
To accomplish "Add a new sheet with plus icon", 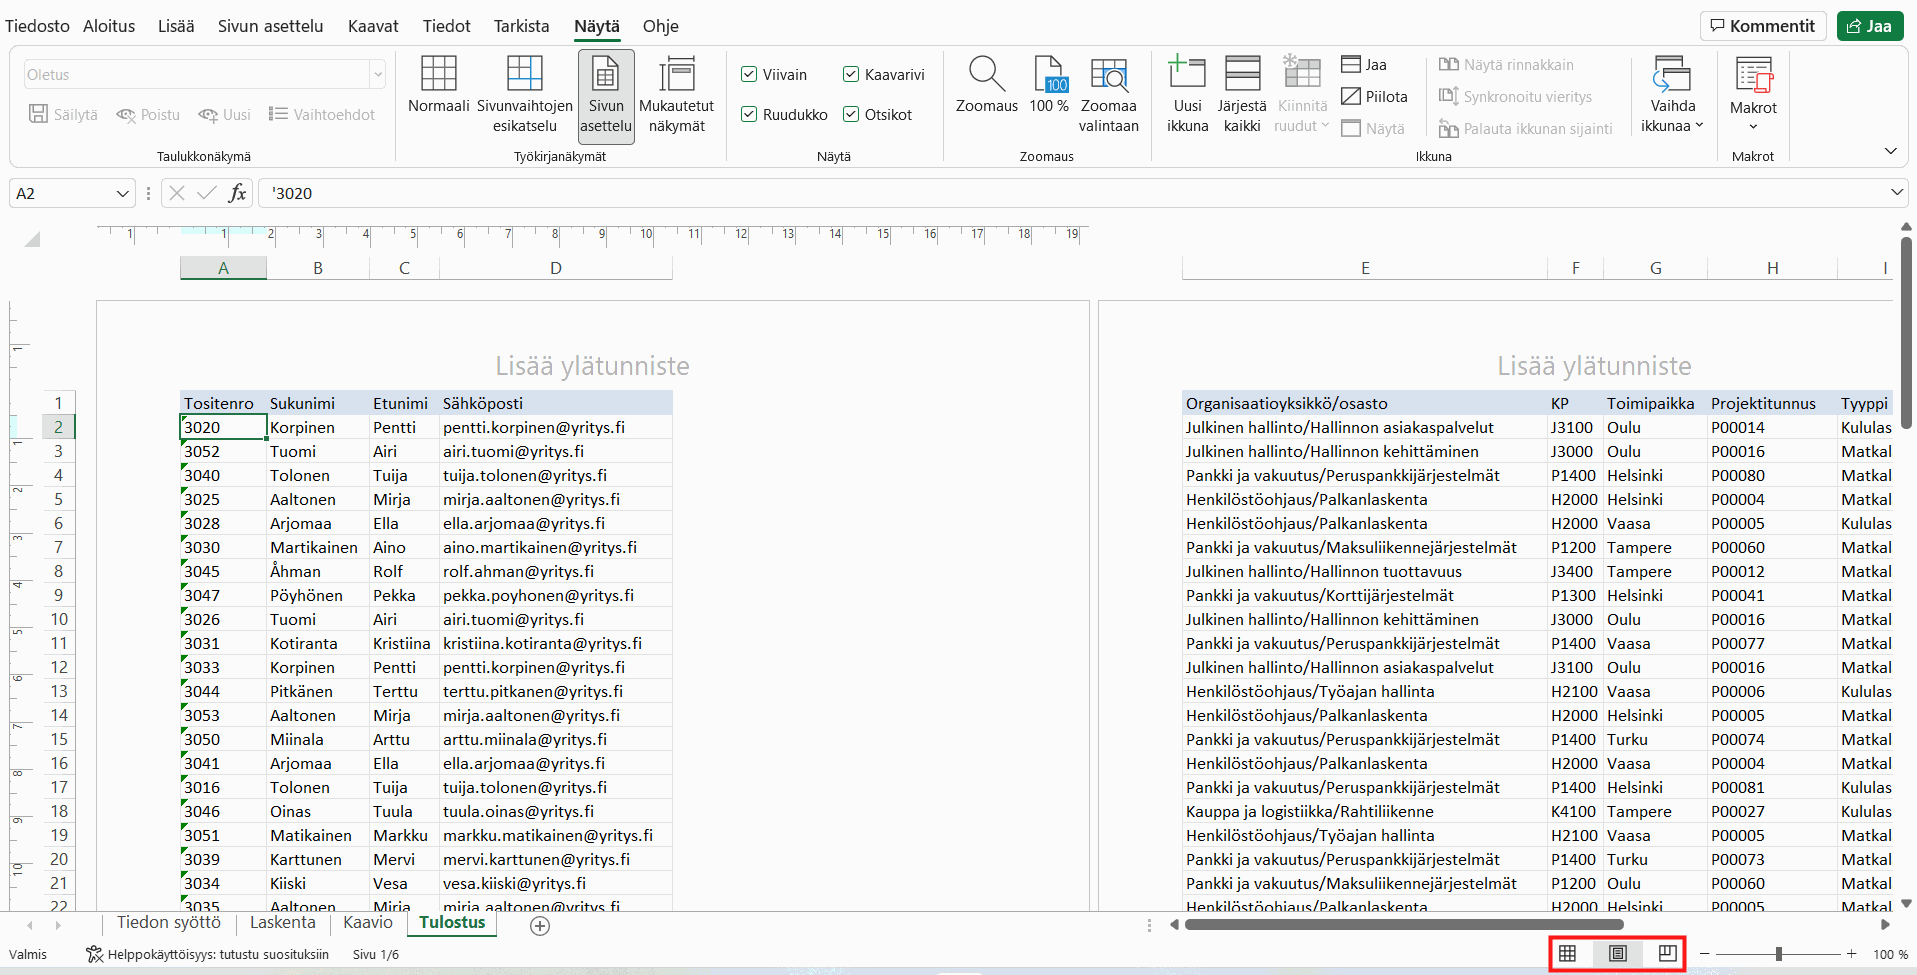I will [540, 926].
